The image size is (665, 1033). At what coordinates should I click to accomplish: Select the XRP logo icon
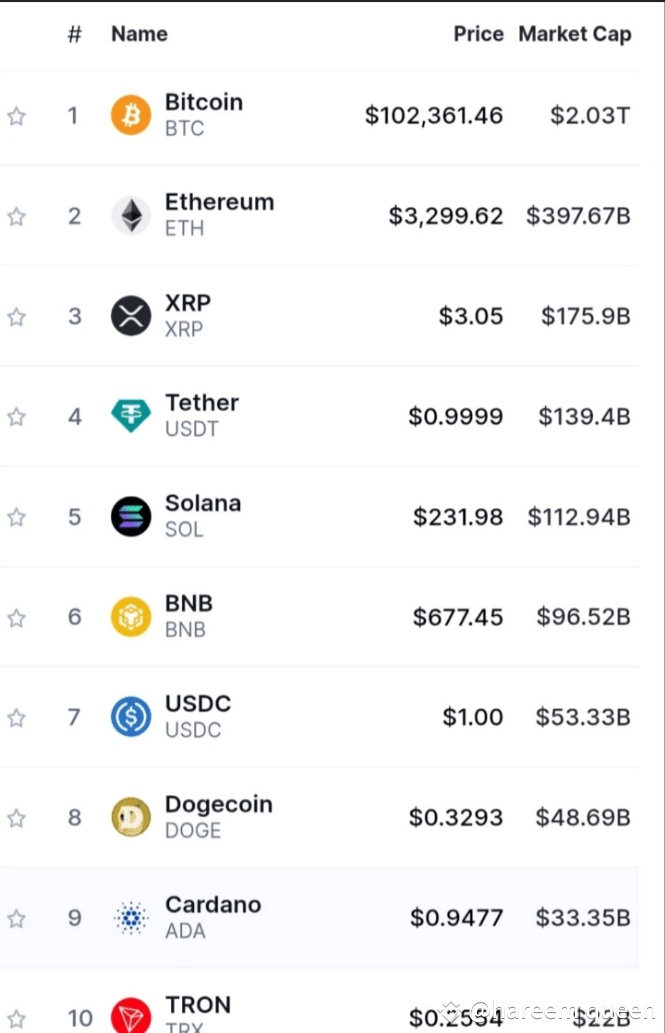(x=130, y=316)
